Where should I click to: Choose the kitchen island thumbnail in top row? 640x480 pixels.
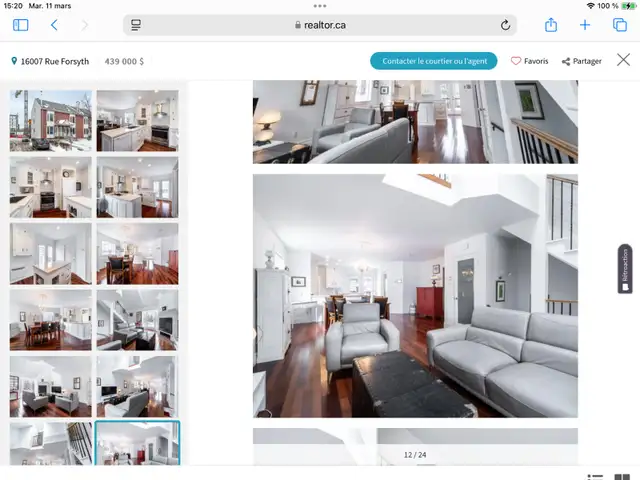coord(137,121)
